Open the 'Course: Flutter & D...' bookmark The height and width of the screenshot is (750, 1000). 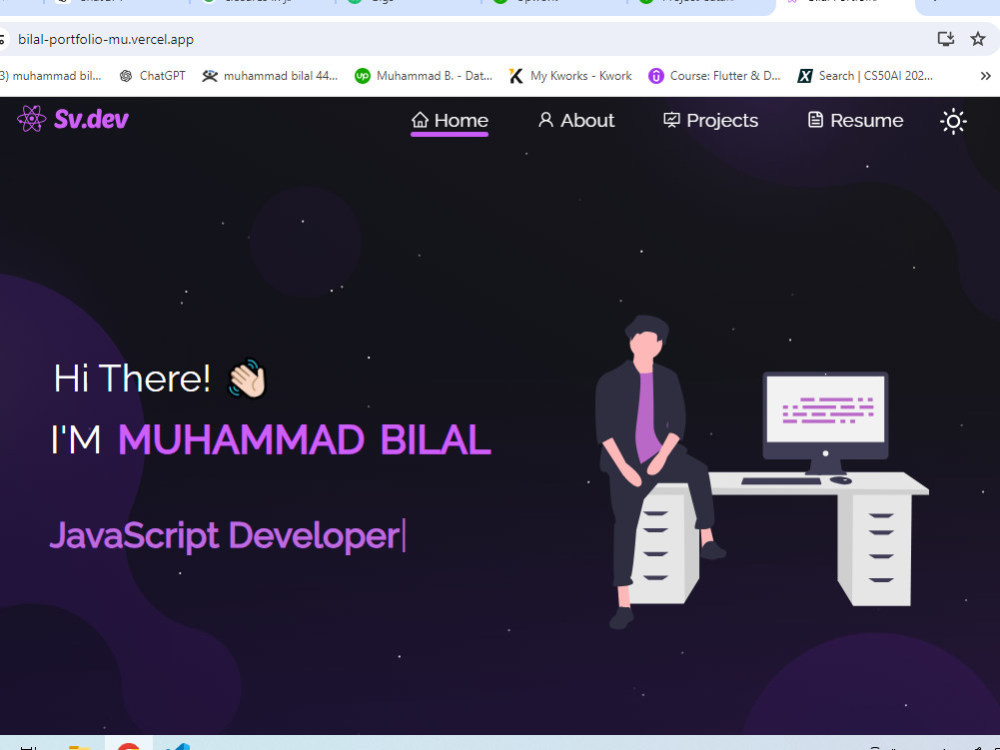pyautogui.click(x=714, y=76)
